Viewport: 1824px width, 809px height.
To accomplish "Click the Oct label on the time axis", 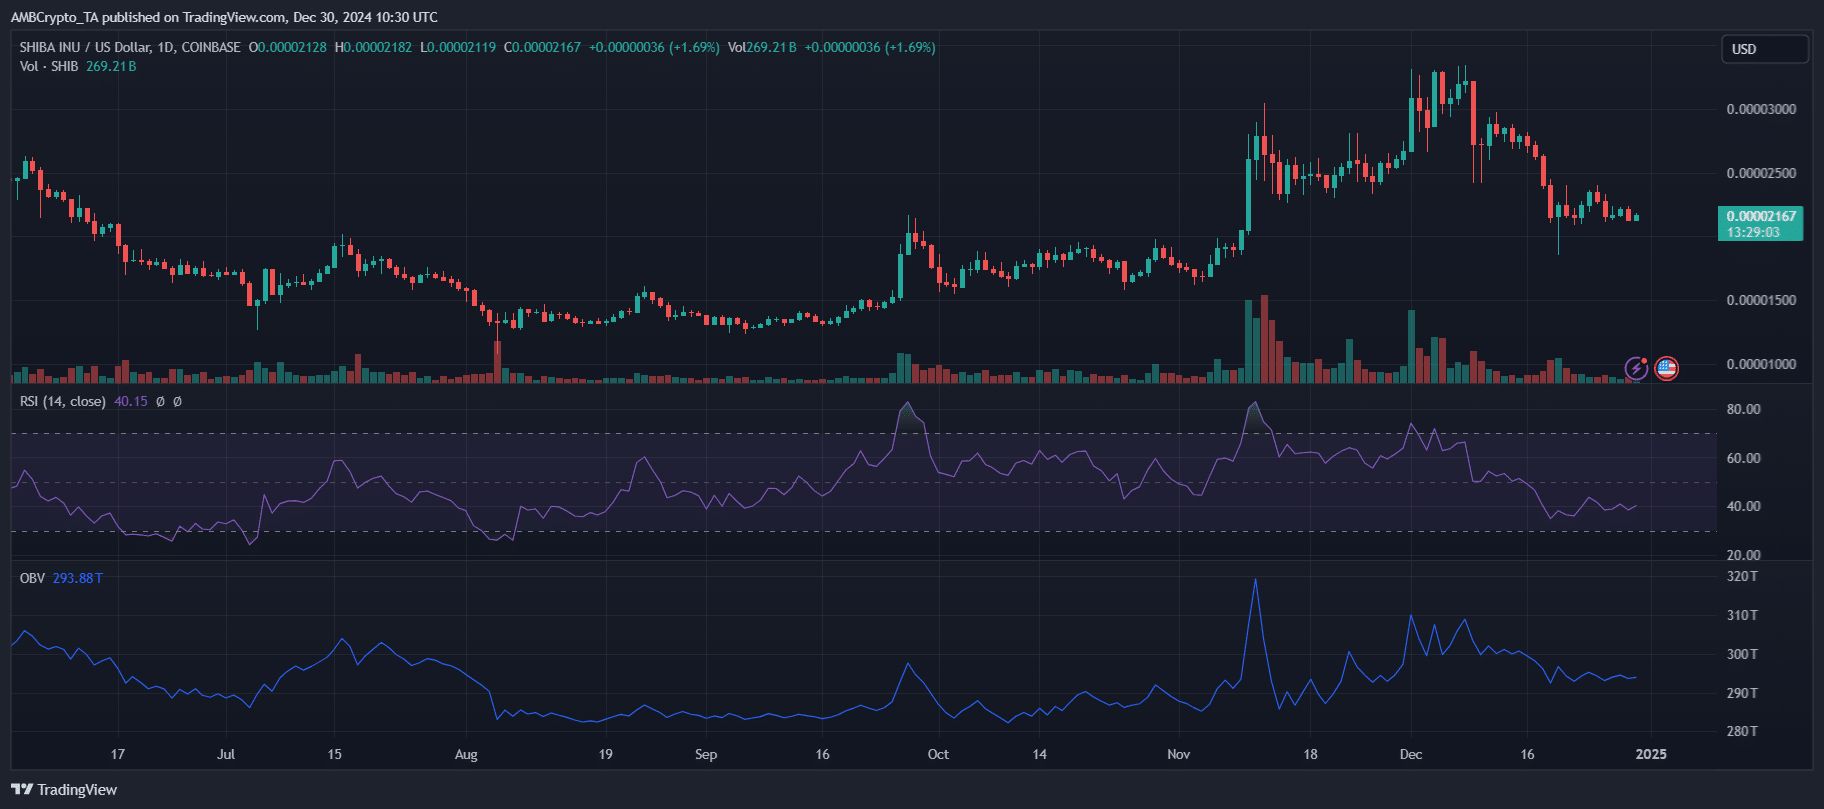I will [938, 754].
